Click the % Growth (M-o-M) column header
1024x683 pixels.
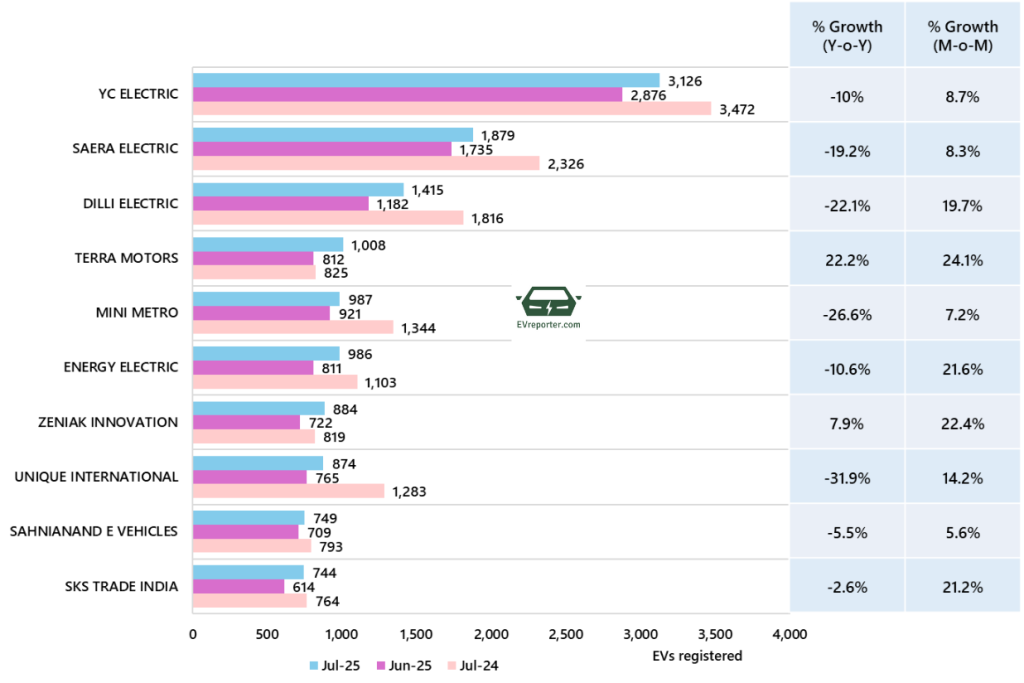point(963,36)
